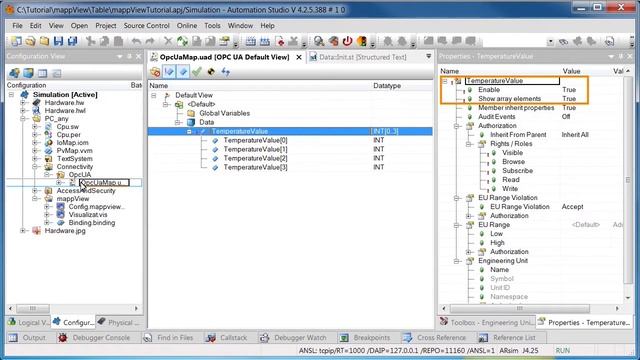Image resolution: width=640 pixels, height=360 pixels.
Task: Click the magnifier Online Settings toolbar icon
Action: click(319, 41)
